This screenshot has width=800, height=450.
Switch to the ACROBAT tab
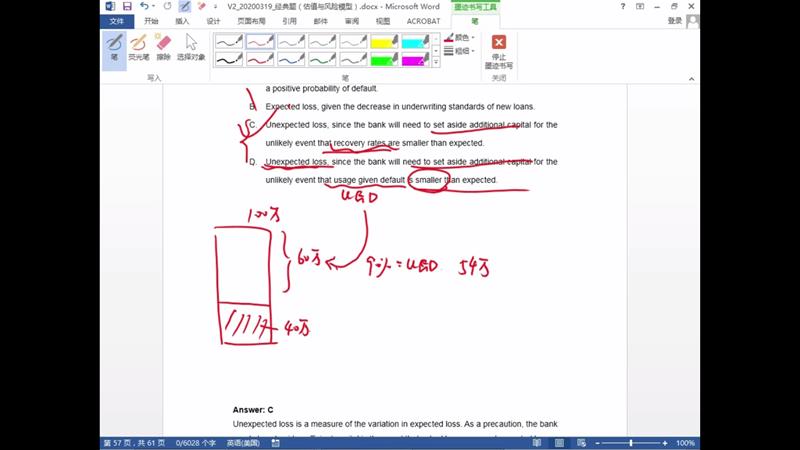tap(423, 21)
